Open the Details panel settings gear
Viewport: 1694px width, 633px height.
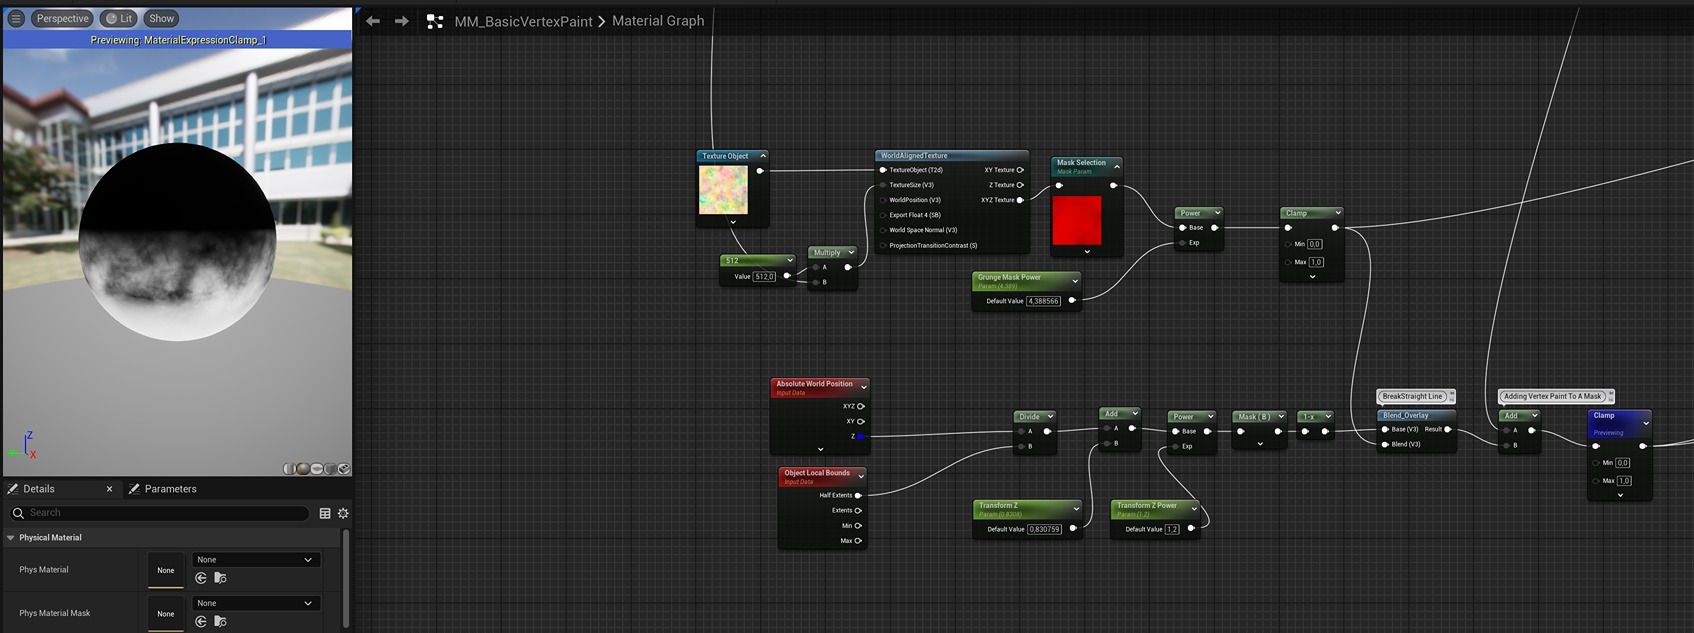343,513
